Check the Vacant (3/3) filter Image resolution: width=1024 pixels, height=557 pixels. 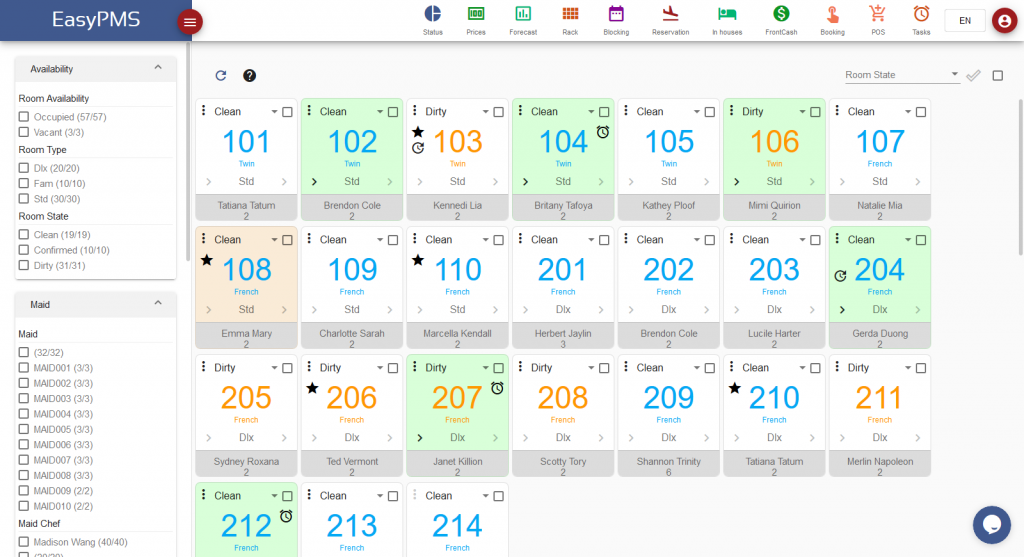coord(24,132)
